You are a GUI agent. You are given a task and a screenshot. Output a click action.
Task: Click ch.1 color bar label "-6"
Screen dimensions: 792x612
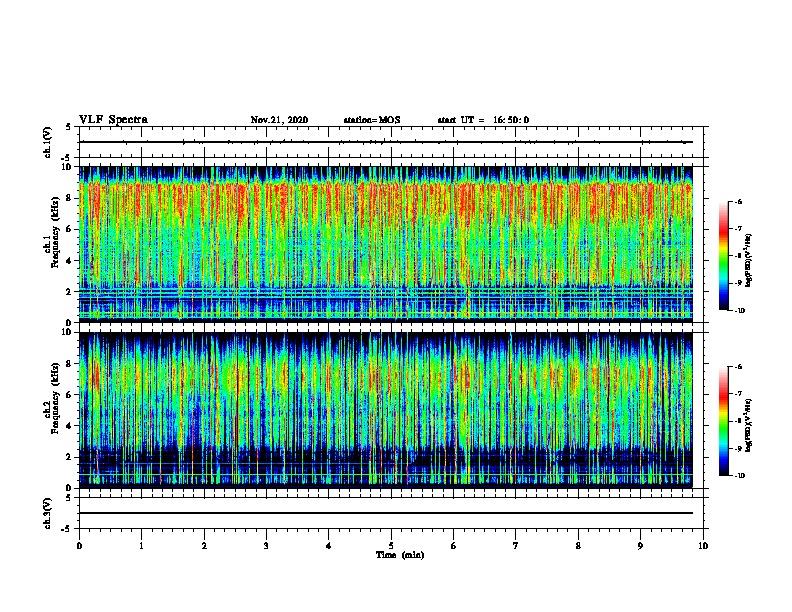738,202
